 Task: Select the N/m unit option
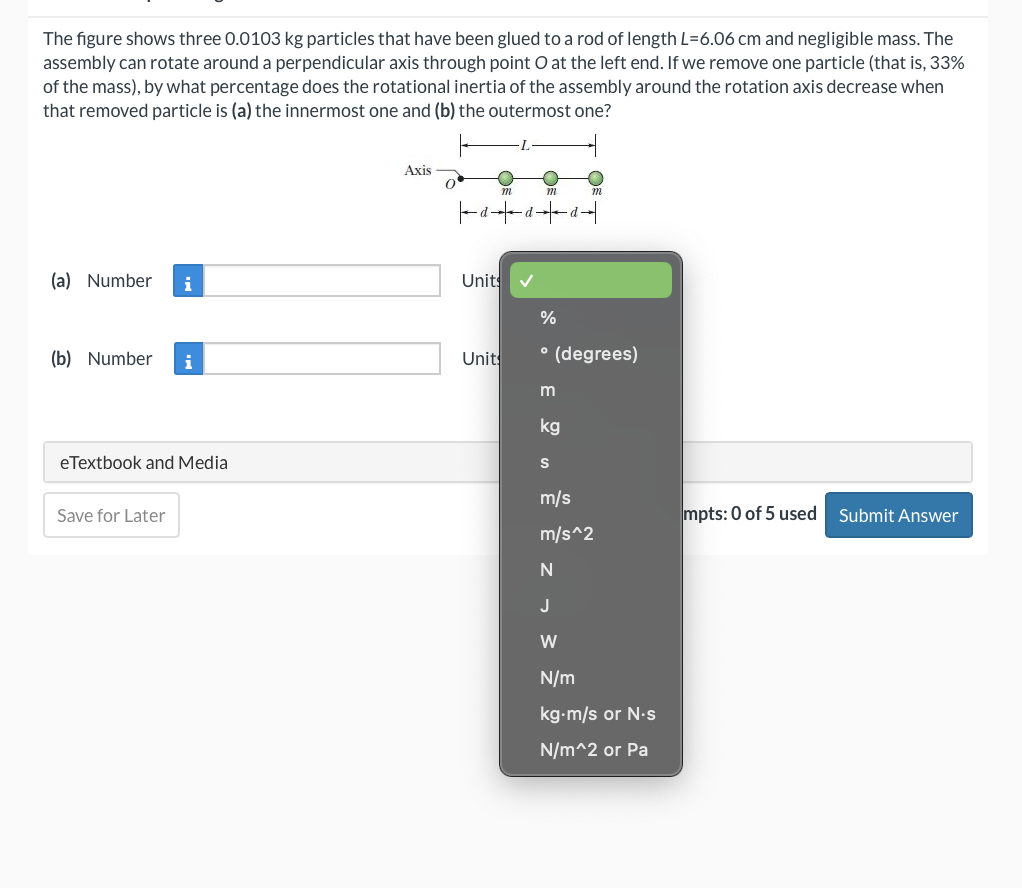(557, 677)
